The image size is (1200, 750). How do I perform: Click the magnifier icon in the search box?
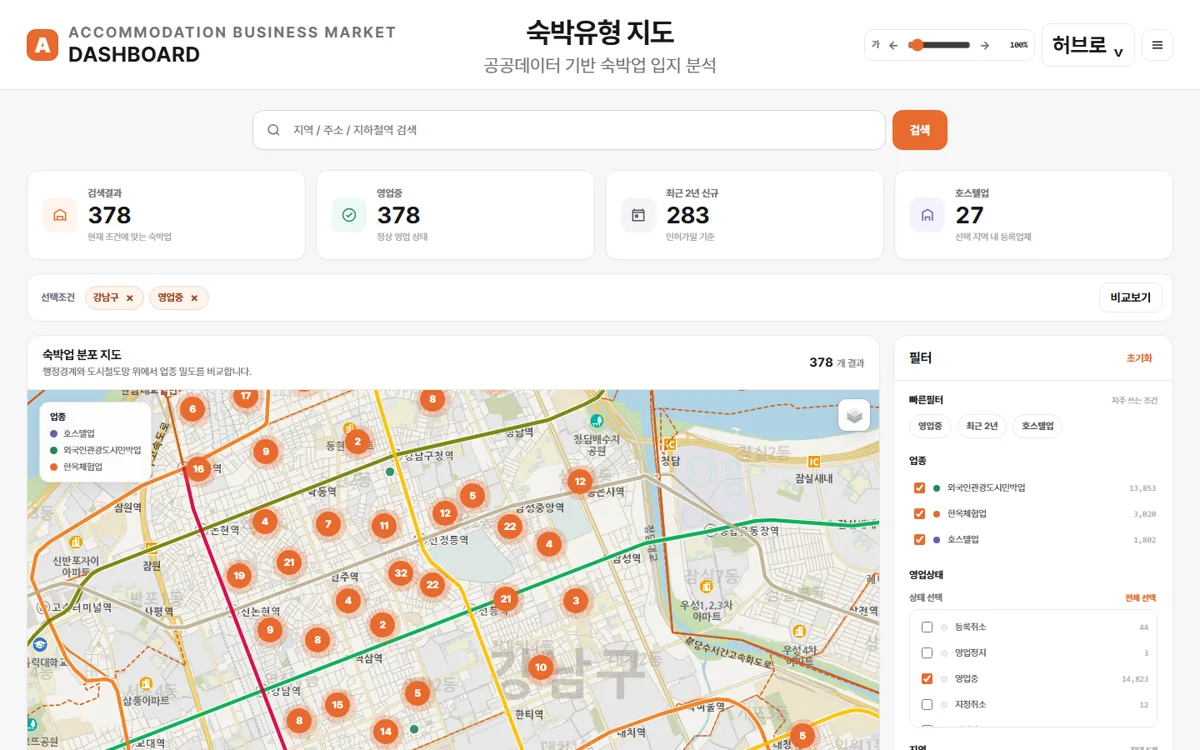273,130
